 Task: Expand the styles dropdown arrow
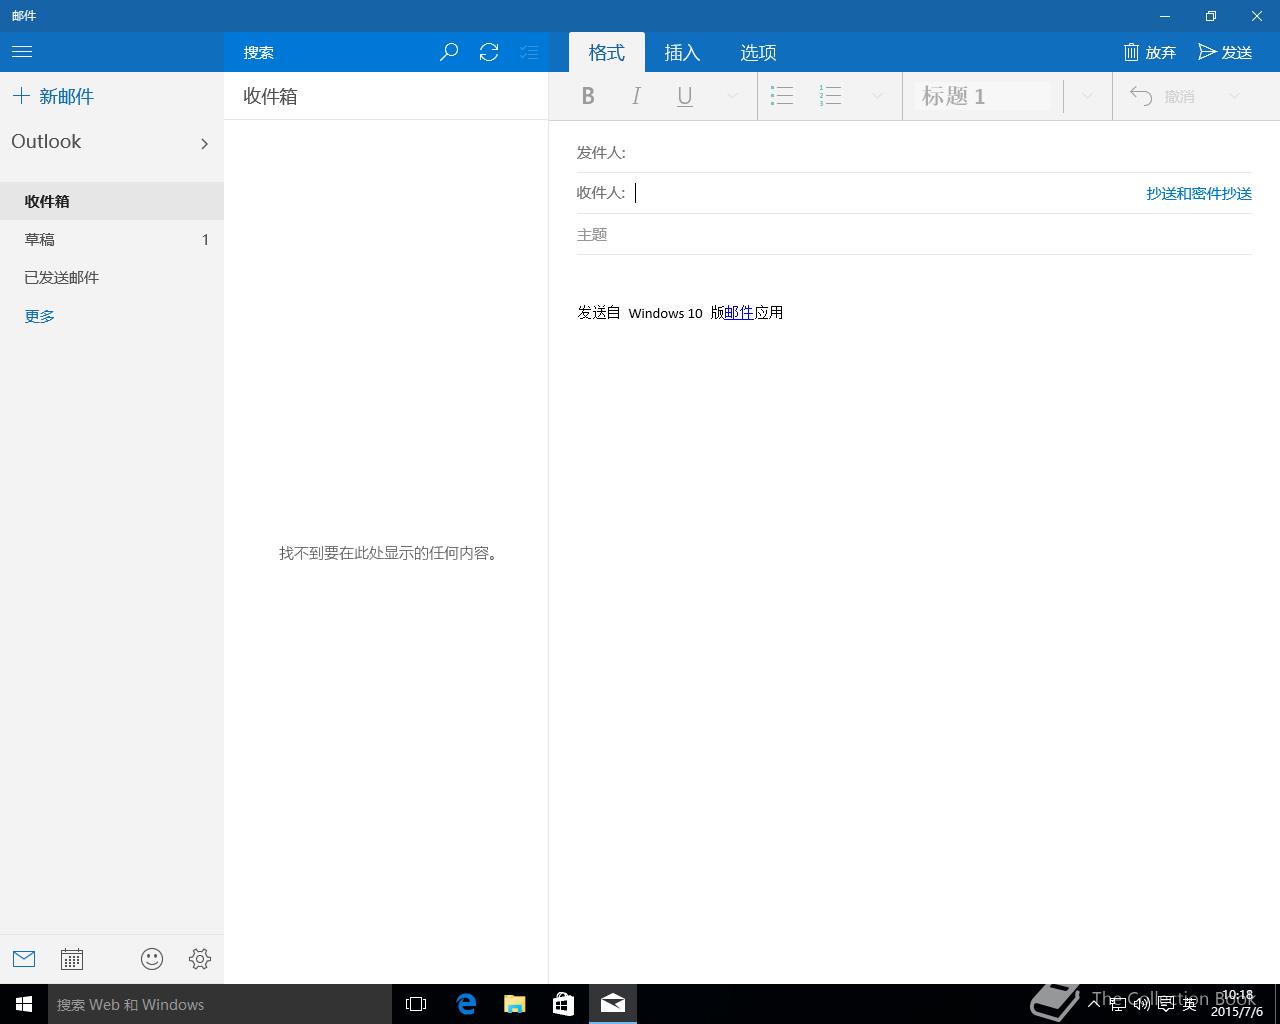(1087, 96)
